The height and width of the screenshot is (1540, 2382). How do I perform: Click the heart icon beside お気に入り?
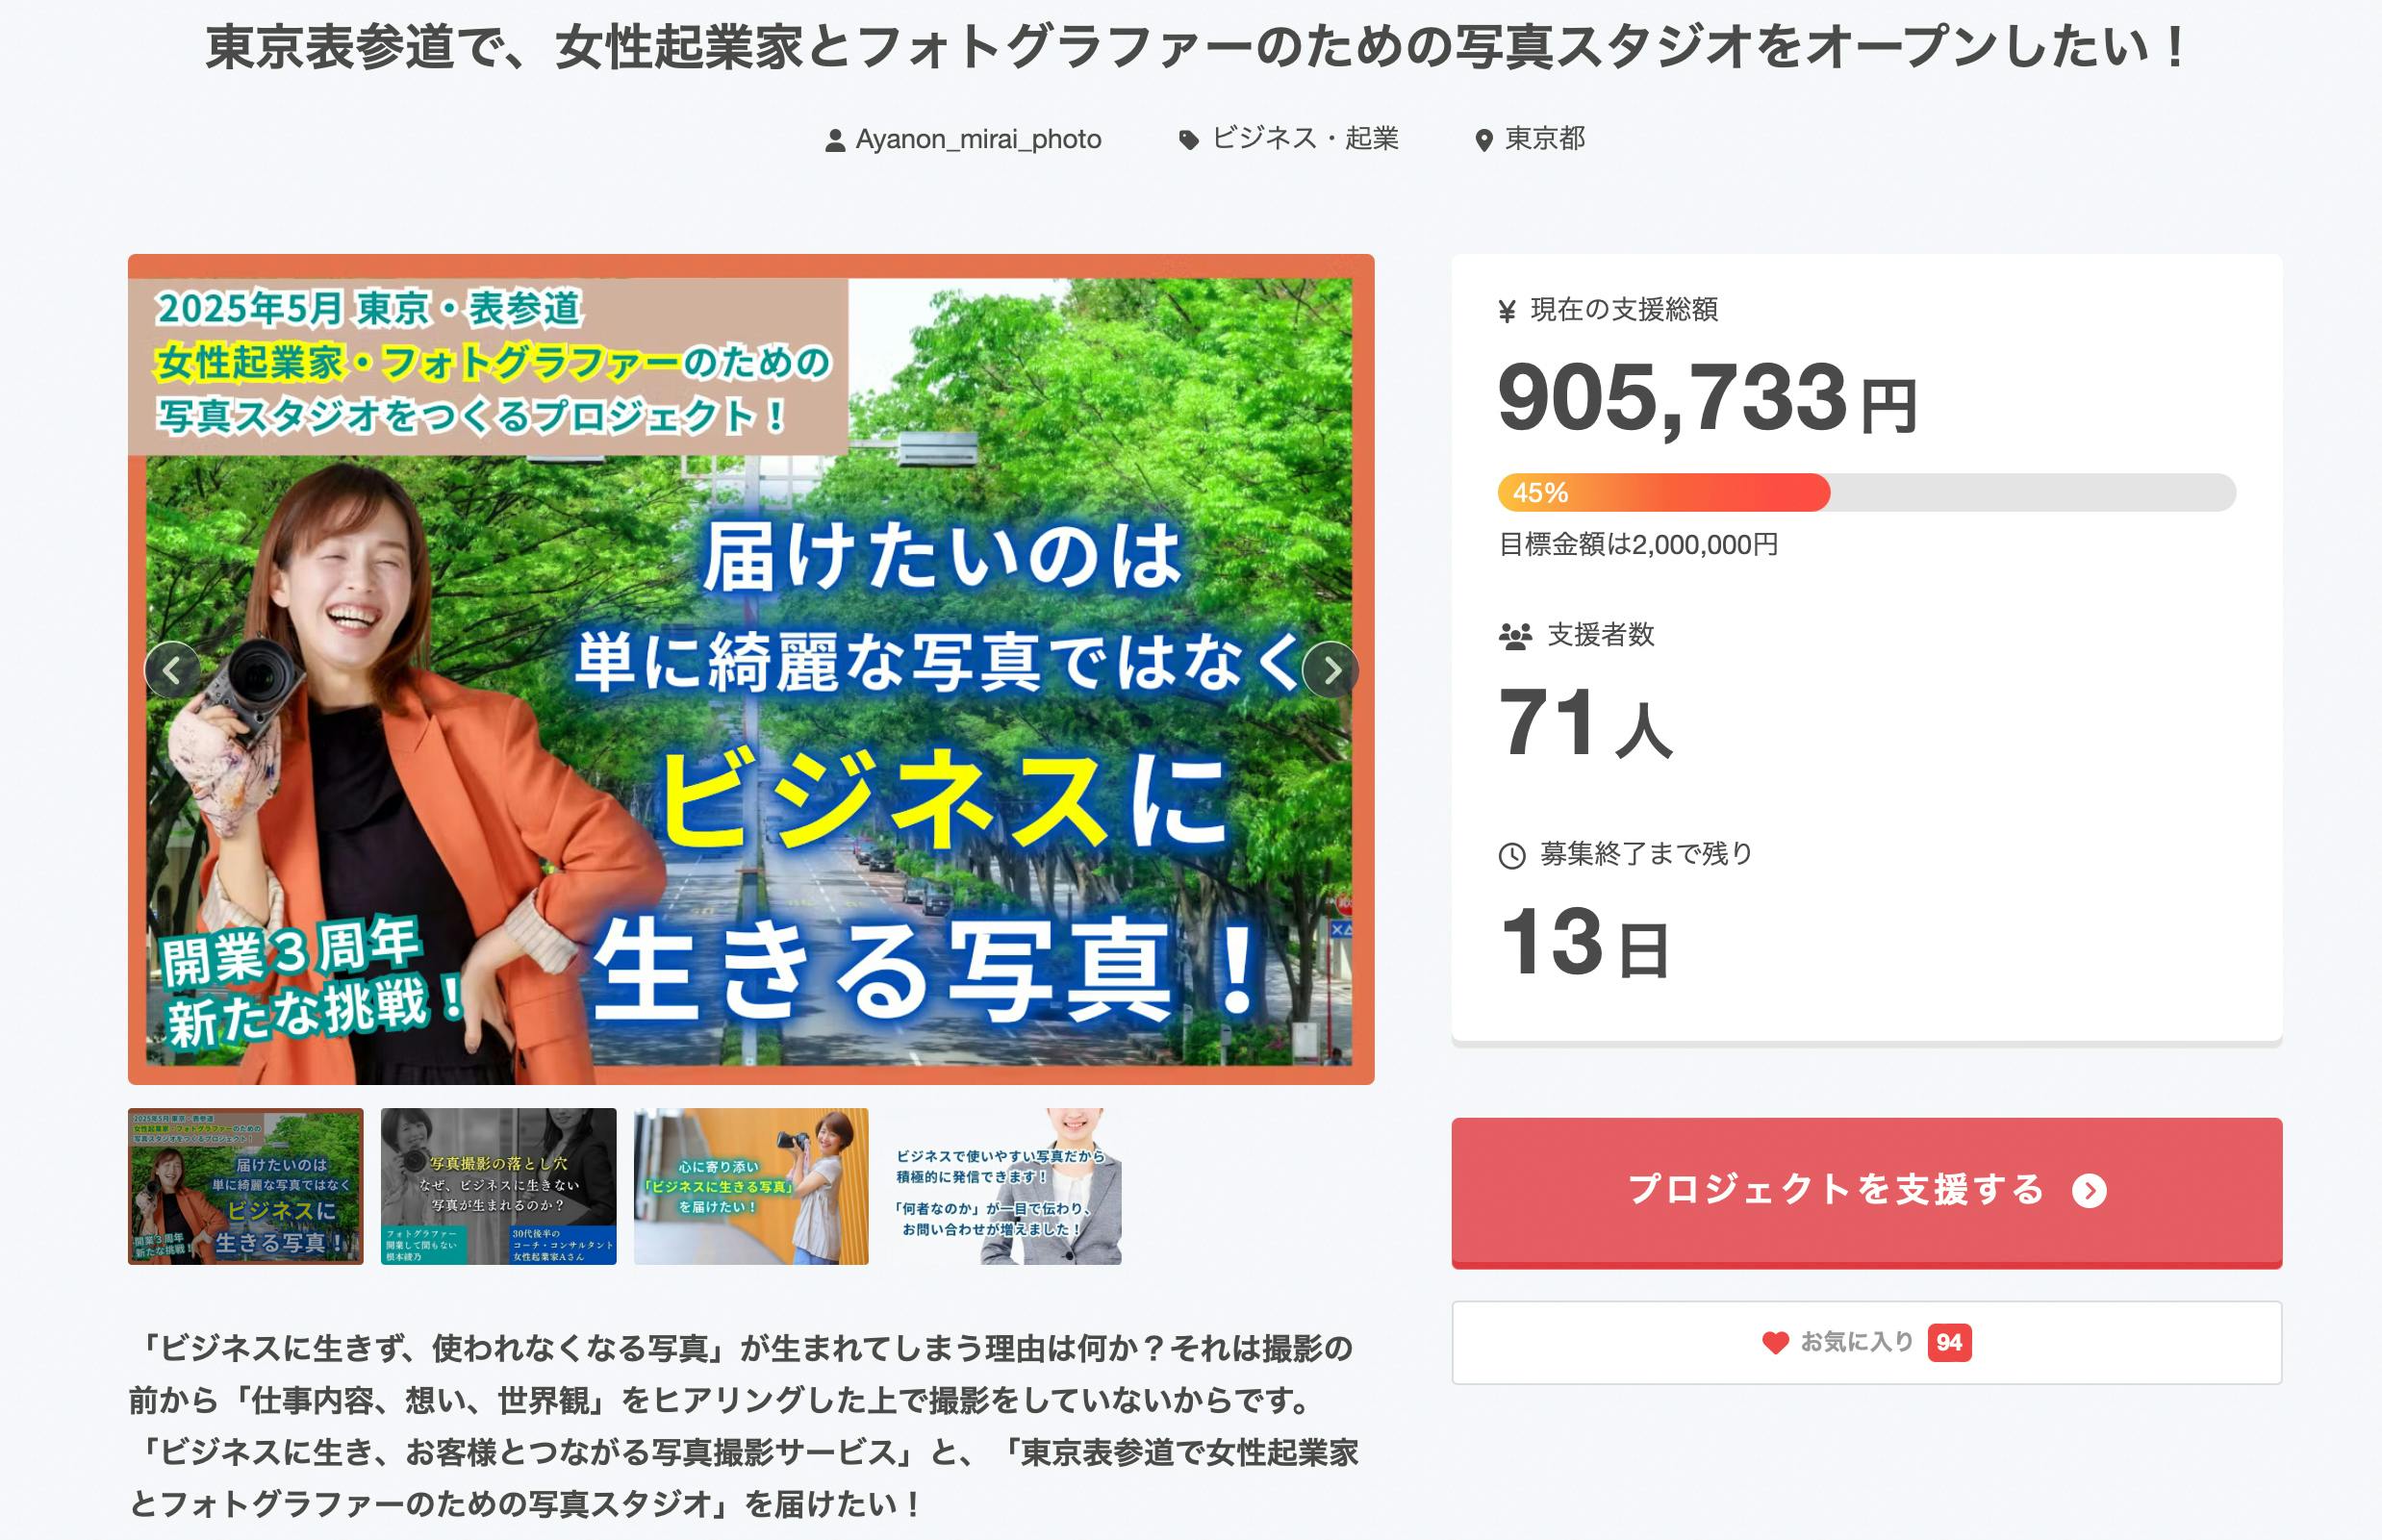point(1775,1343)
